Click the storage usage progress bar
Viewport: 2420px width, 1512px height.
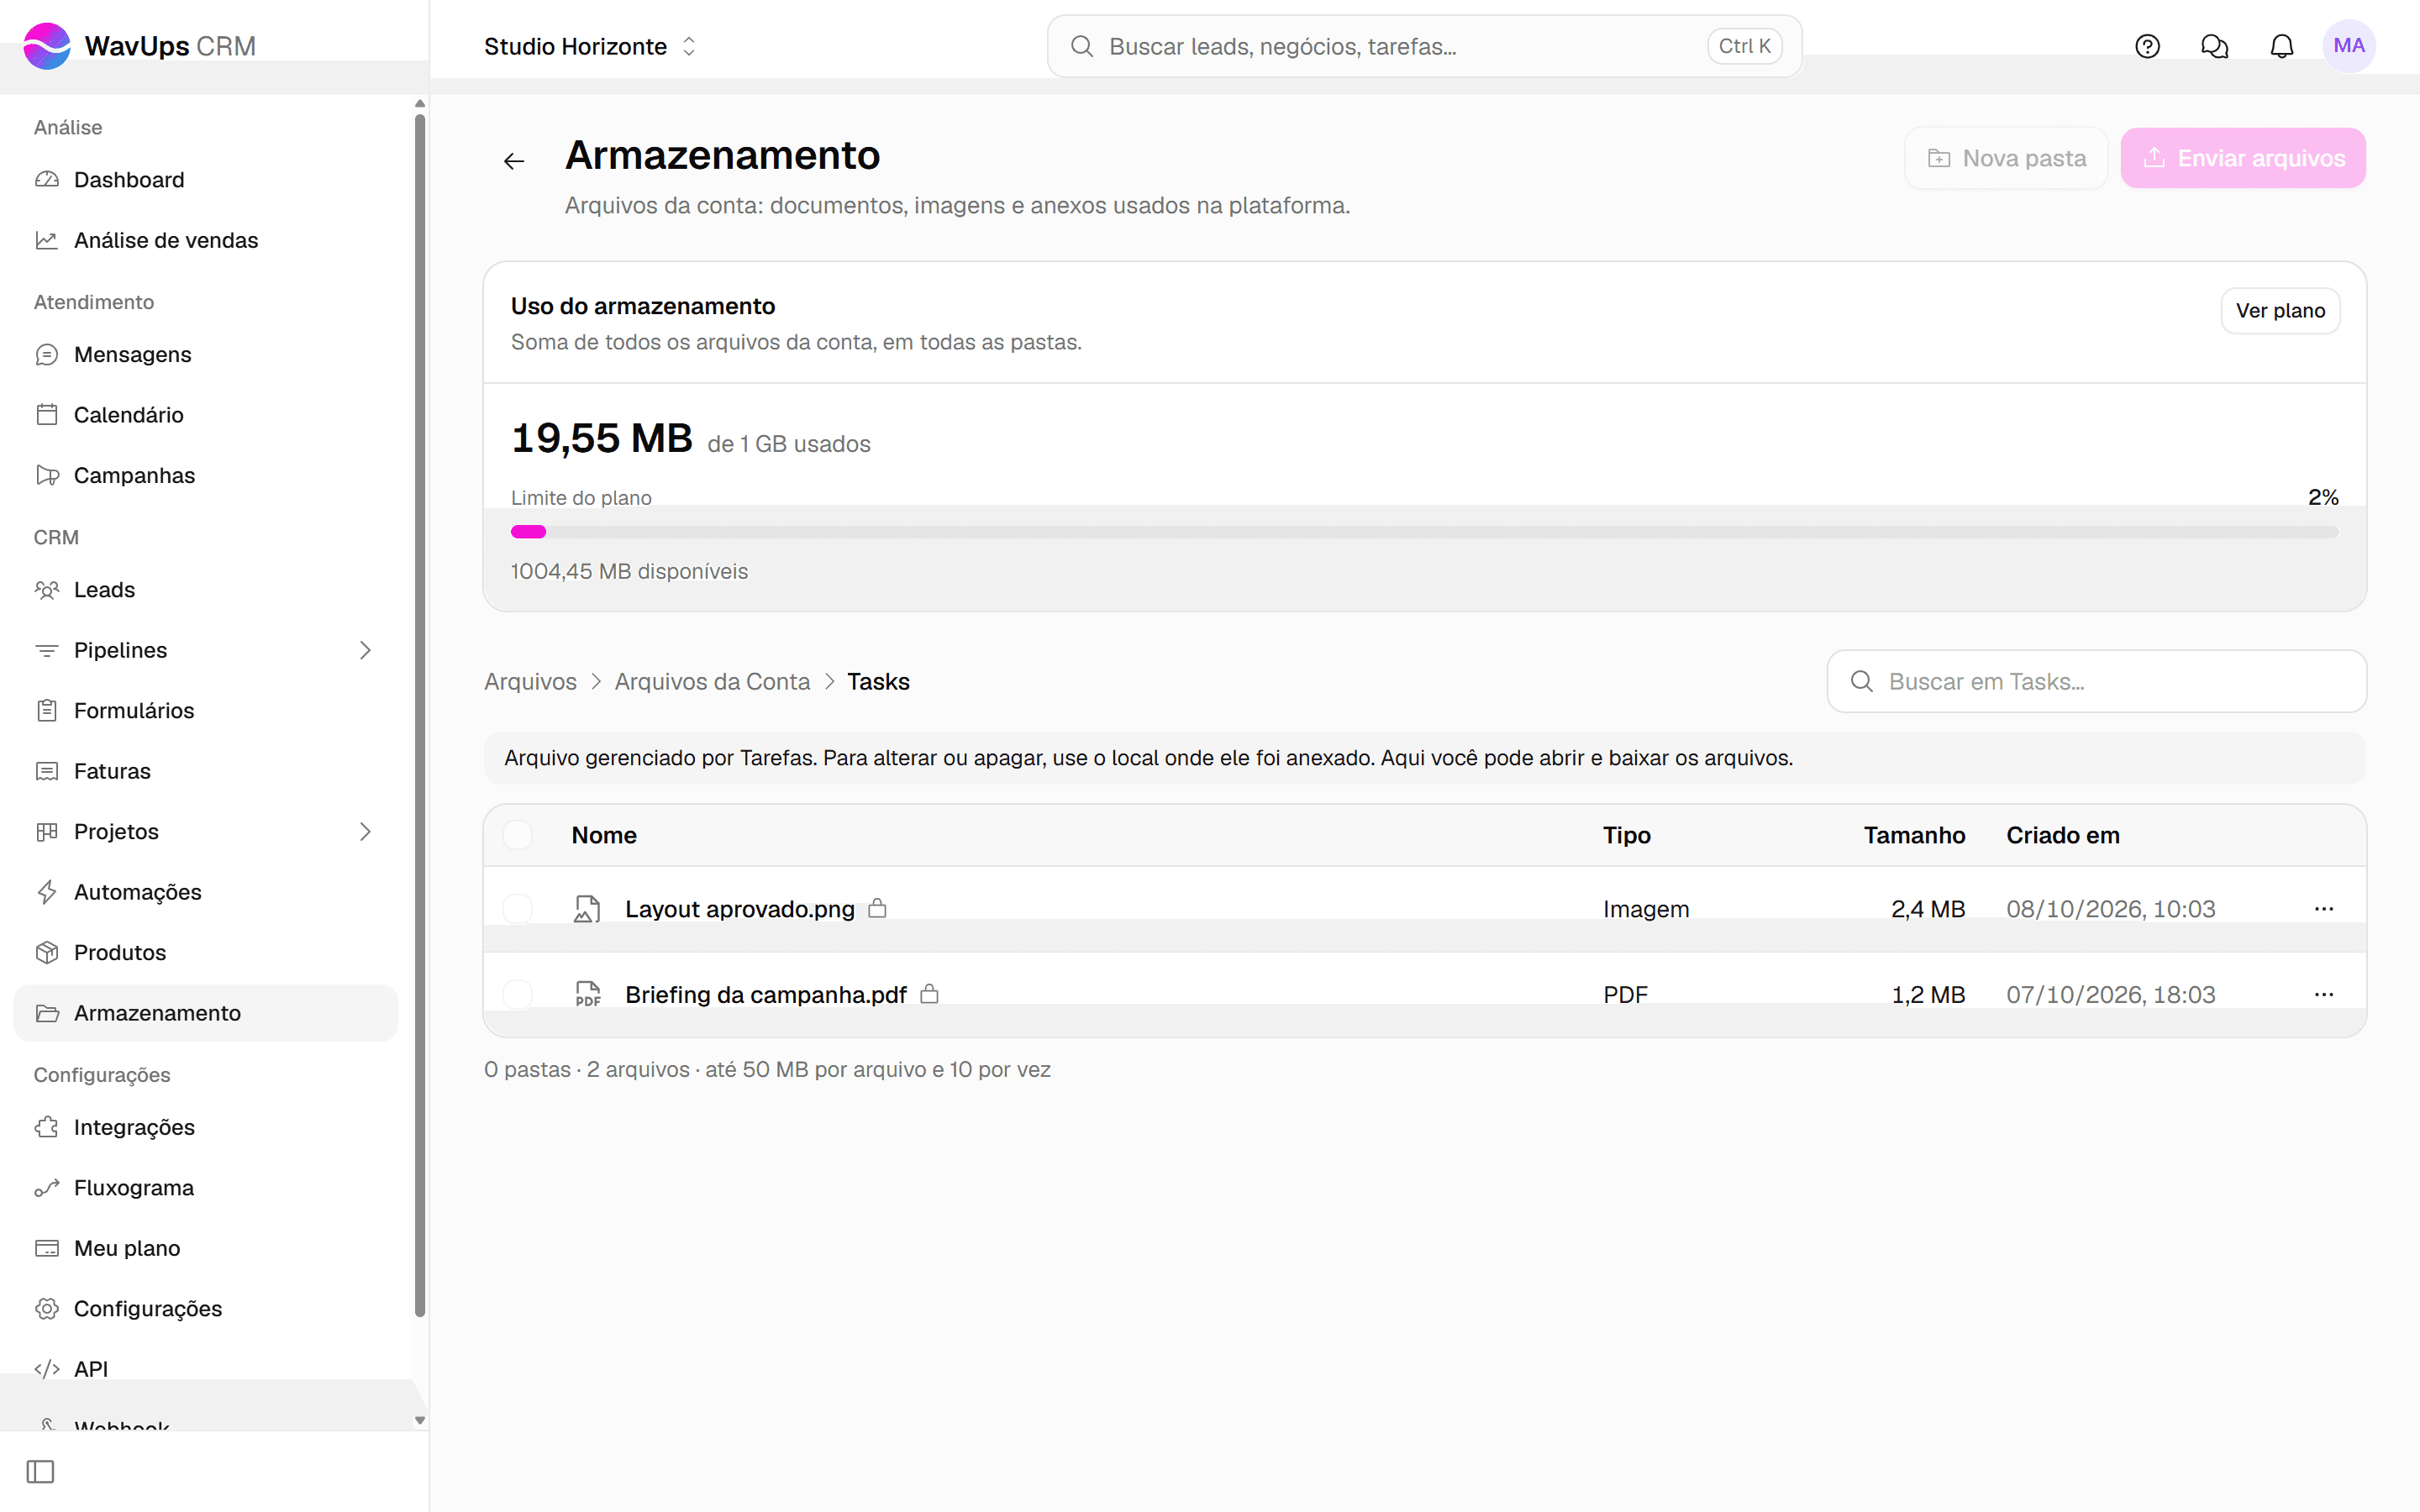[x=1424, y=532]
